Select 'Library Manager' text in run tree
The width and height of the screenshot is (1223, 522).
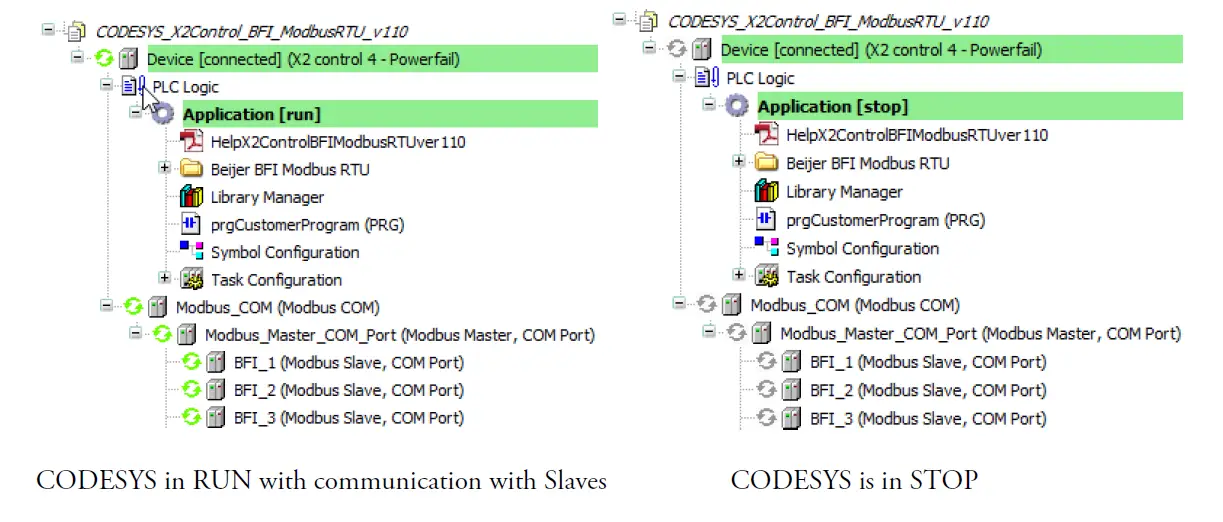[267, 198]
